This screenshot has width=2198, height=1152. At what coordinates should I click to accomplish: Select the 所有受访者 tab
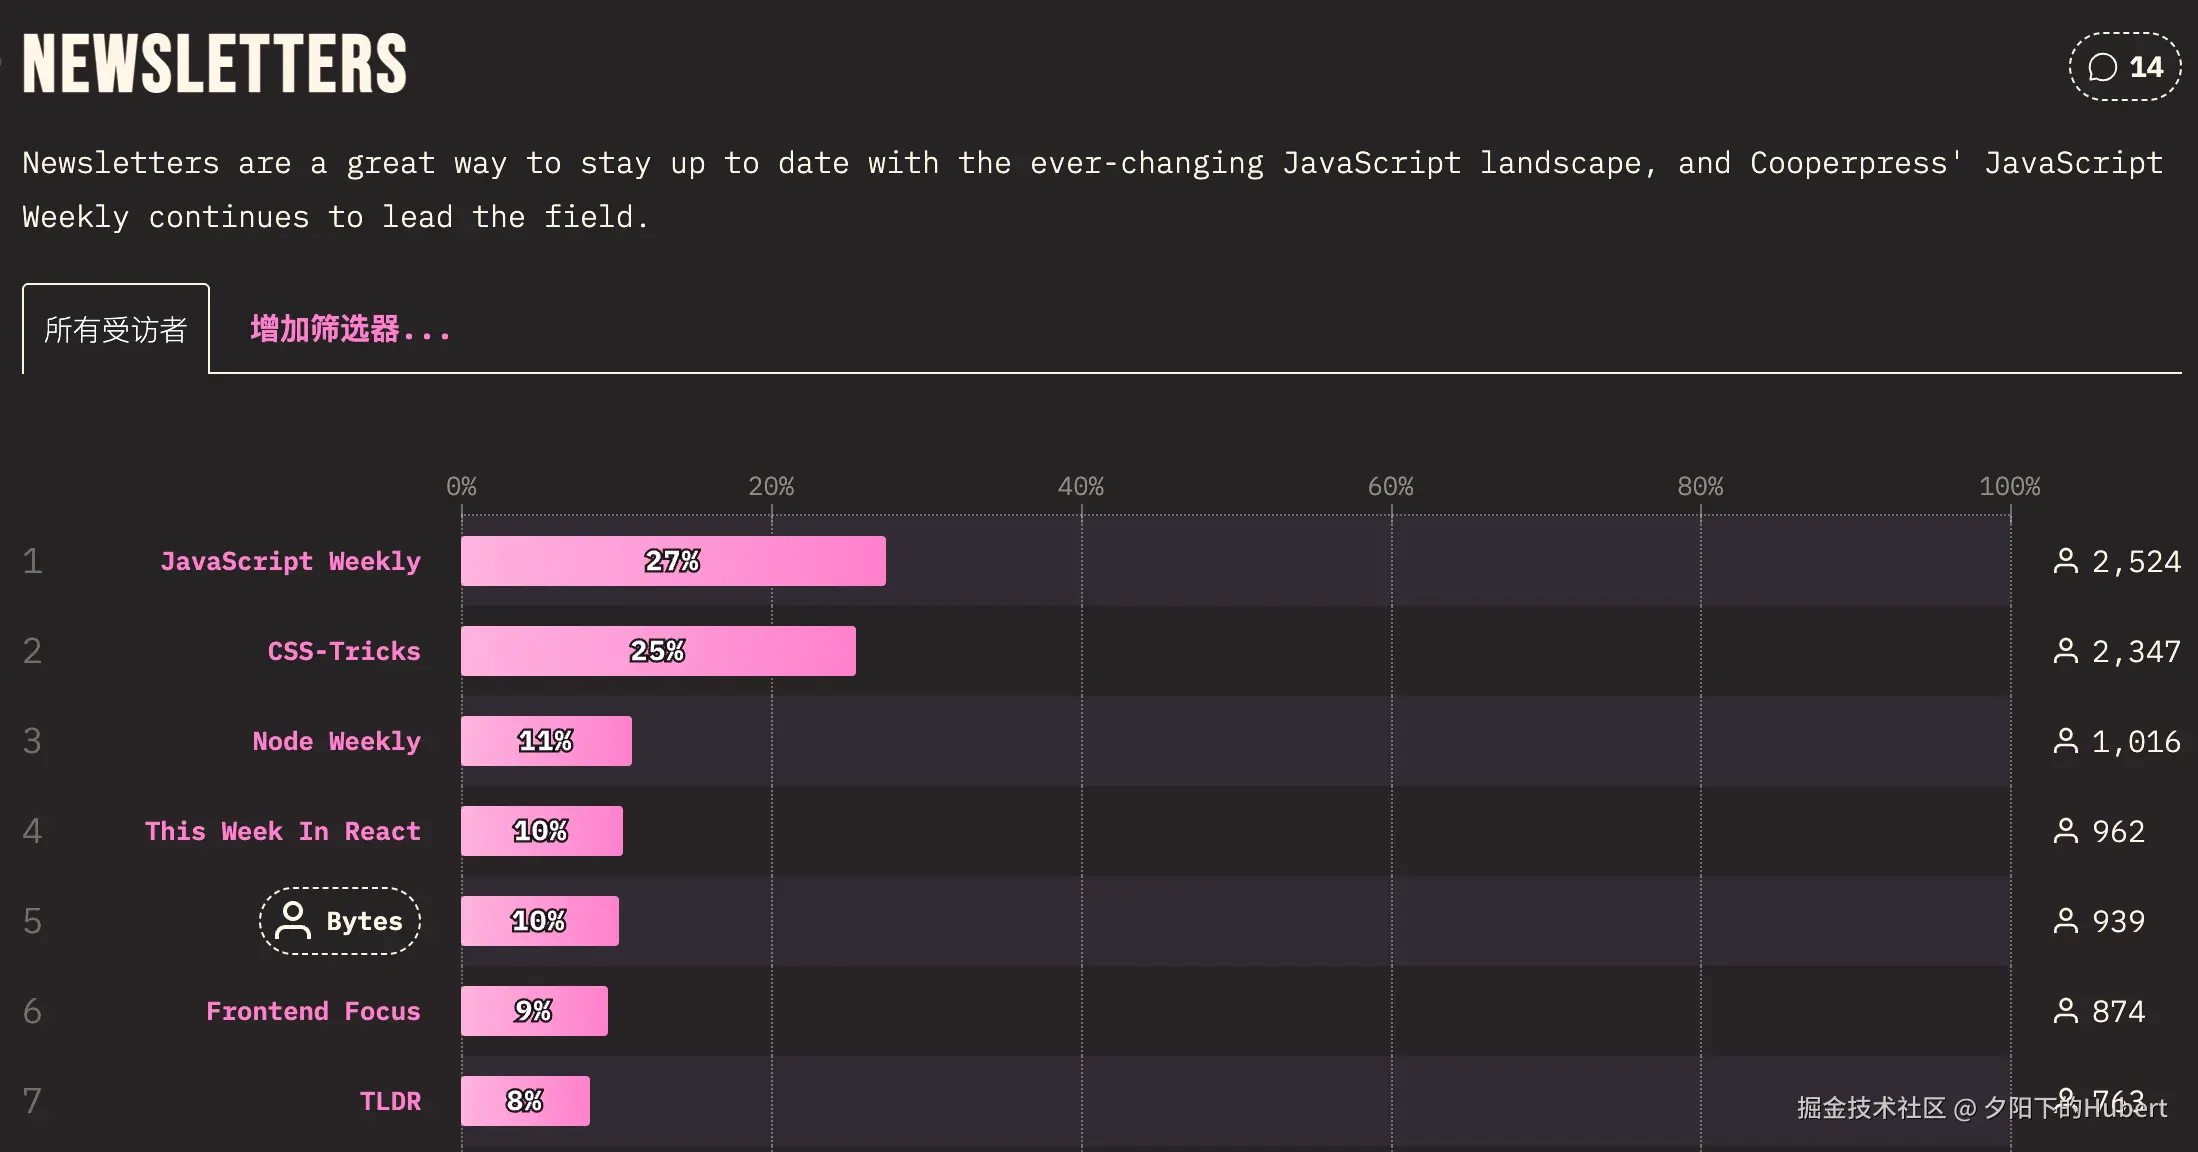(x=116, y=329)
